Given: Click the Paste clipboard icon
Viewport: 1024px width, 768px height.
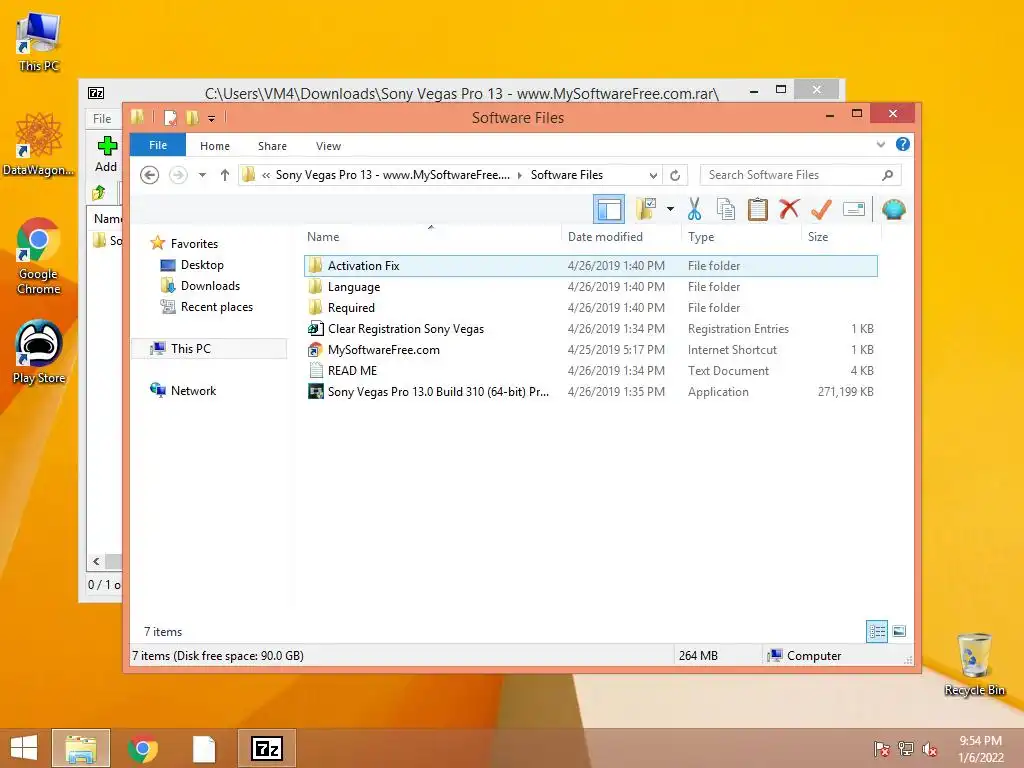Looking at the screenshot, I should [758, 210].
